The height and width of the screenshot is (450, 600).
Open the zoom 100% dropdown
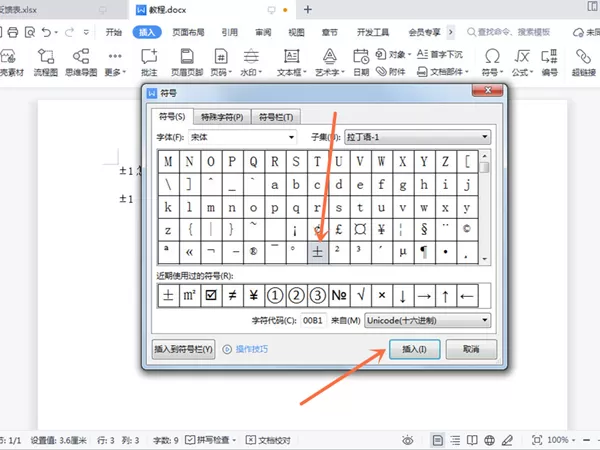tap(561, 440)
